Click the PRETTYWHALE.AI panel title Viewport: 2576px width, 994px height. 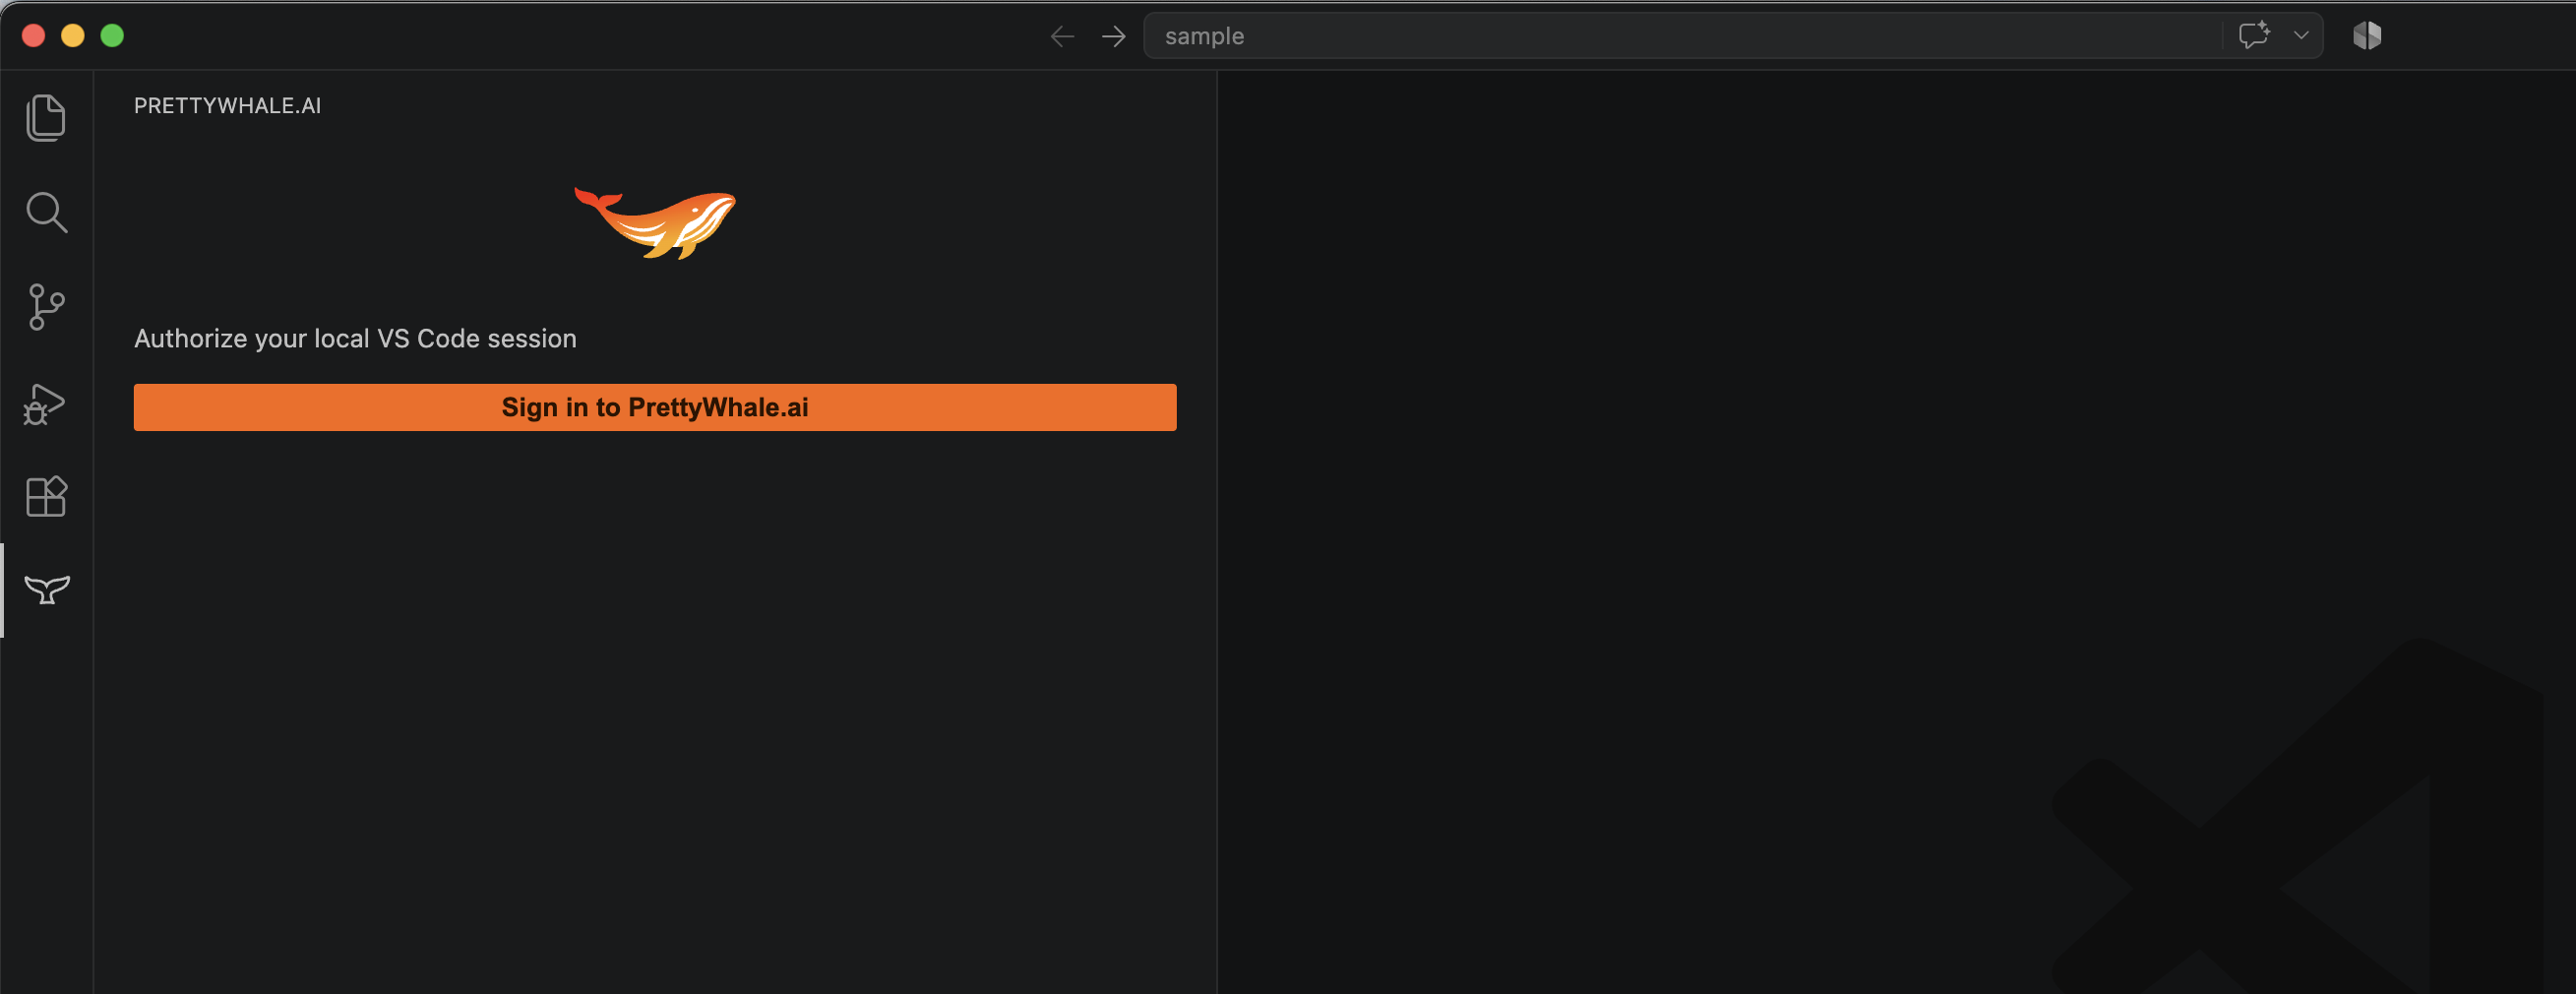coord(227,106)
